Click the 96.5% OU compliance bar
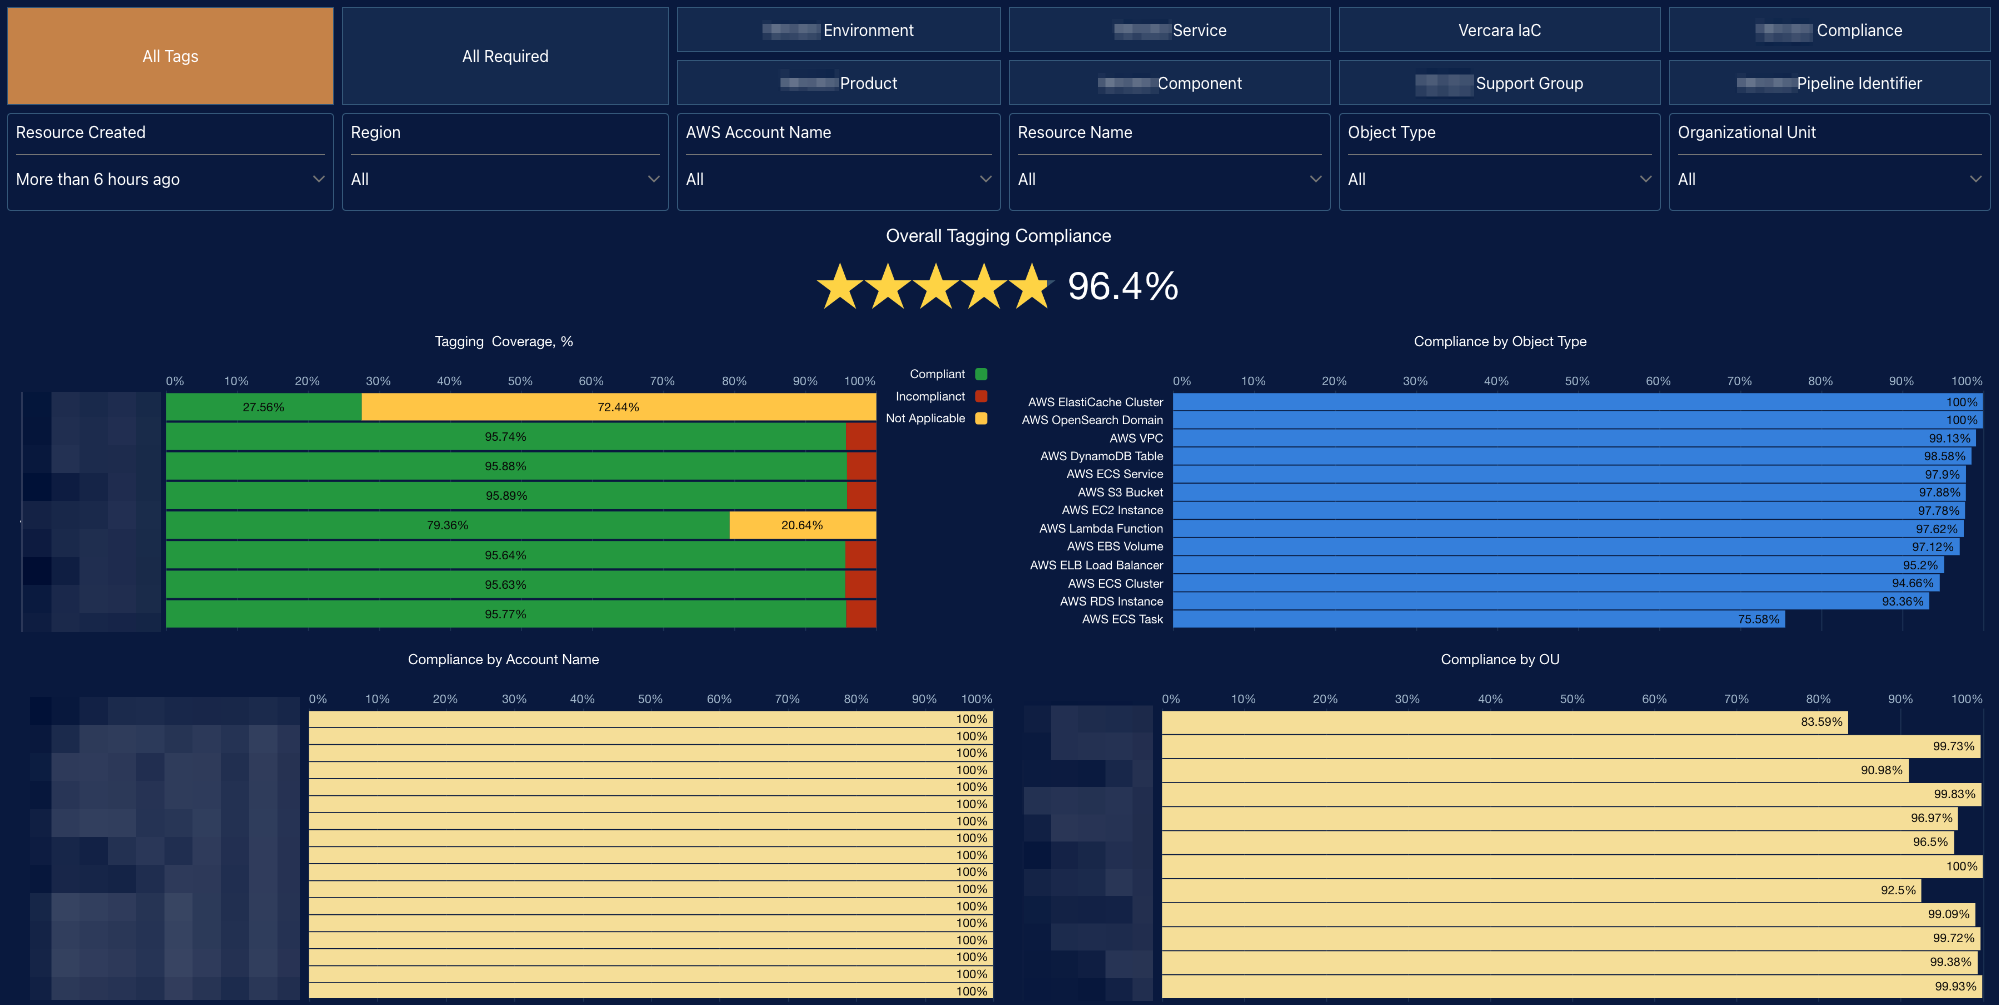 pos(1558,842)
